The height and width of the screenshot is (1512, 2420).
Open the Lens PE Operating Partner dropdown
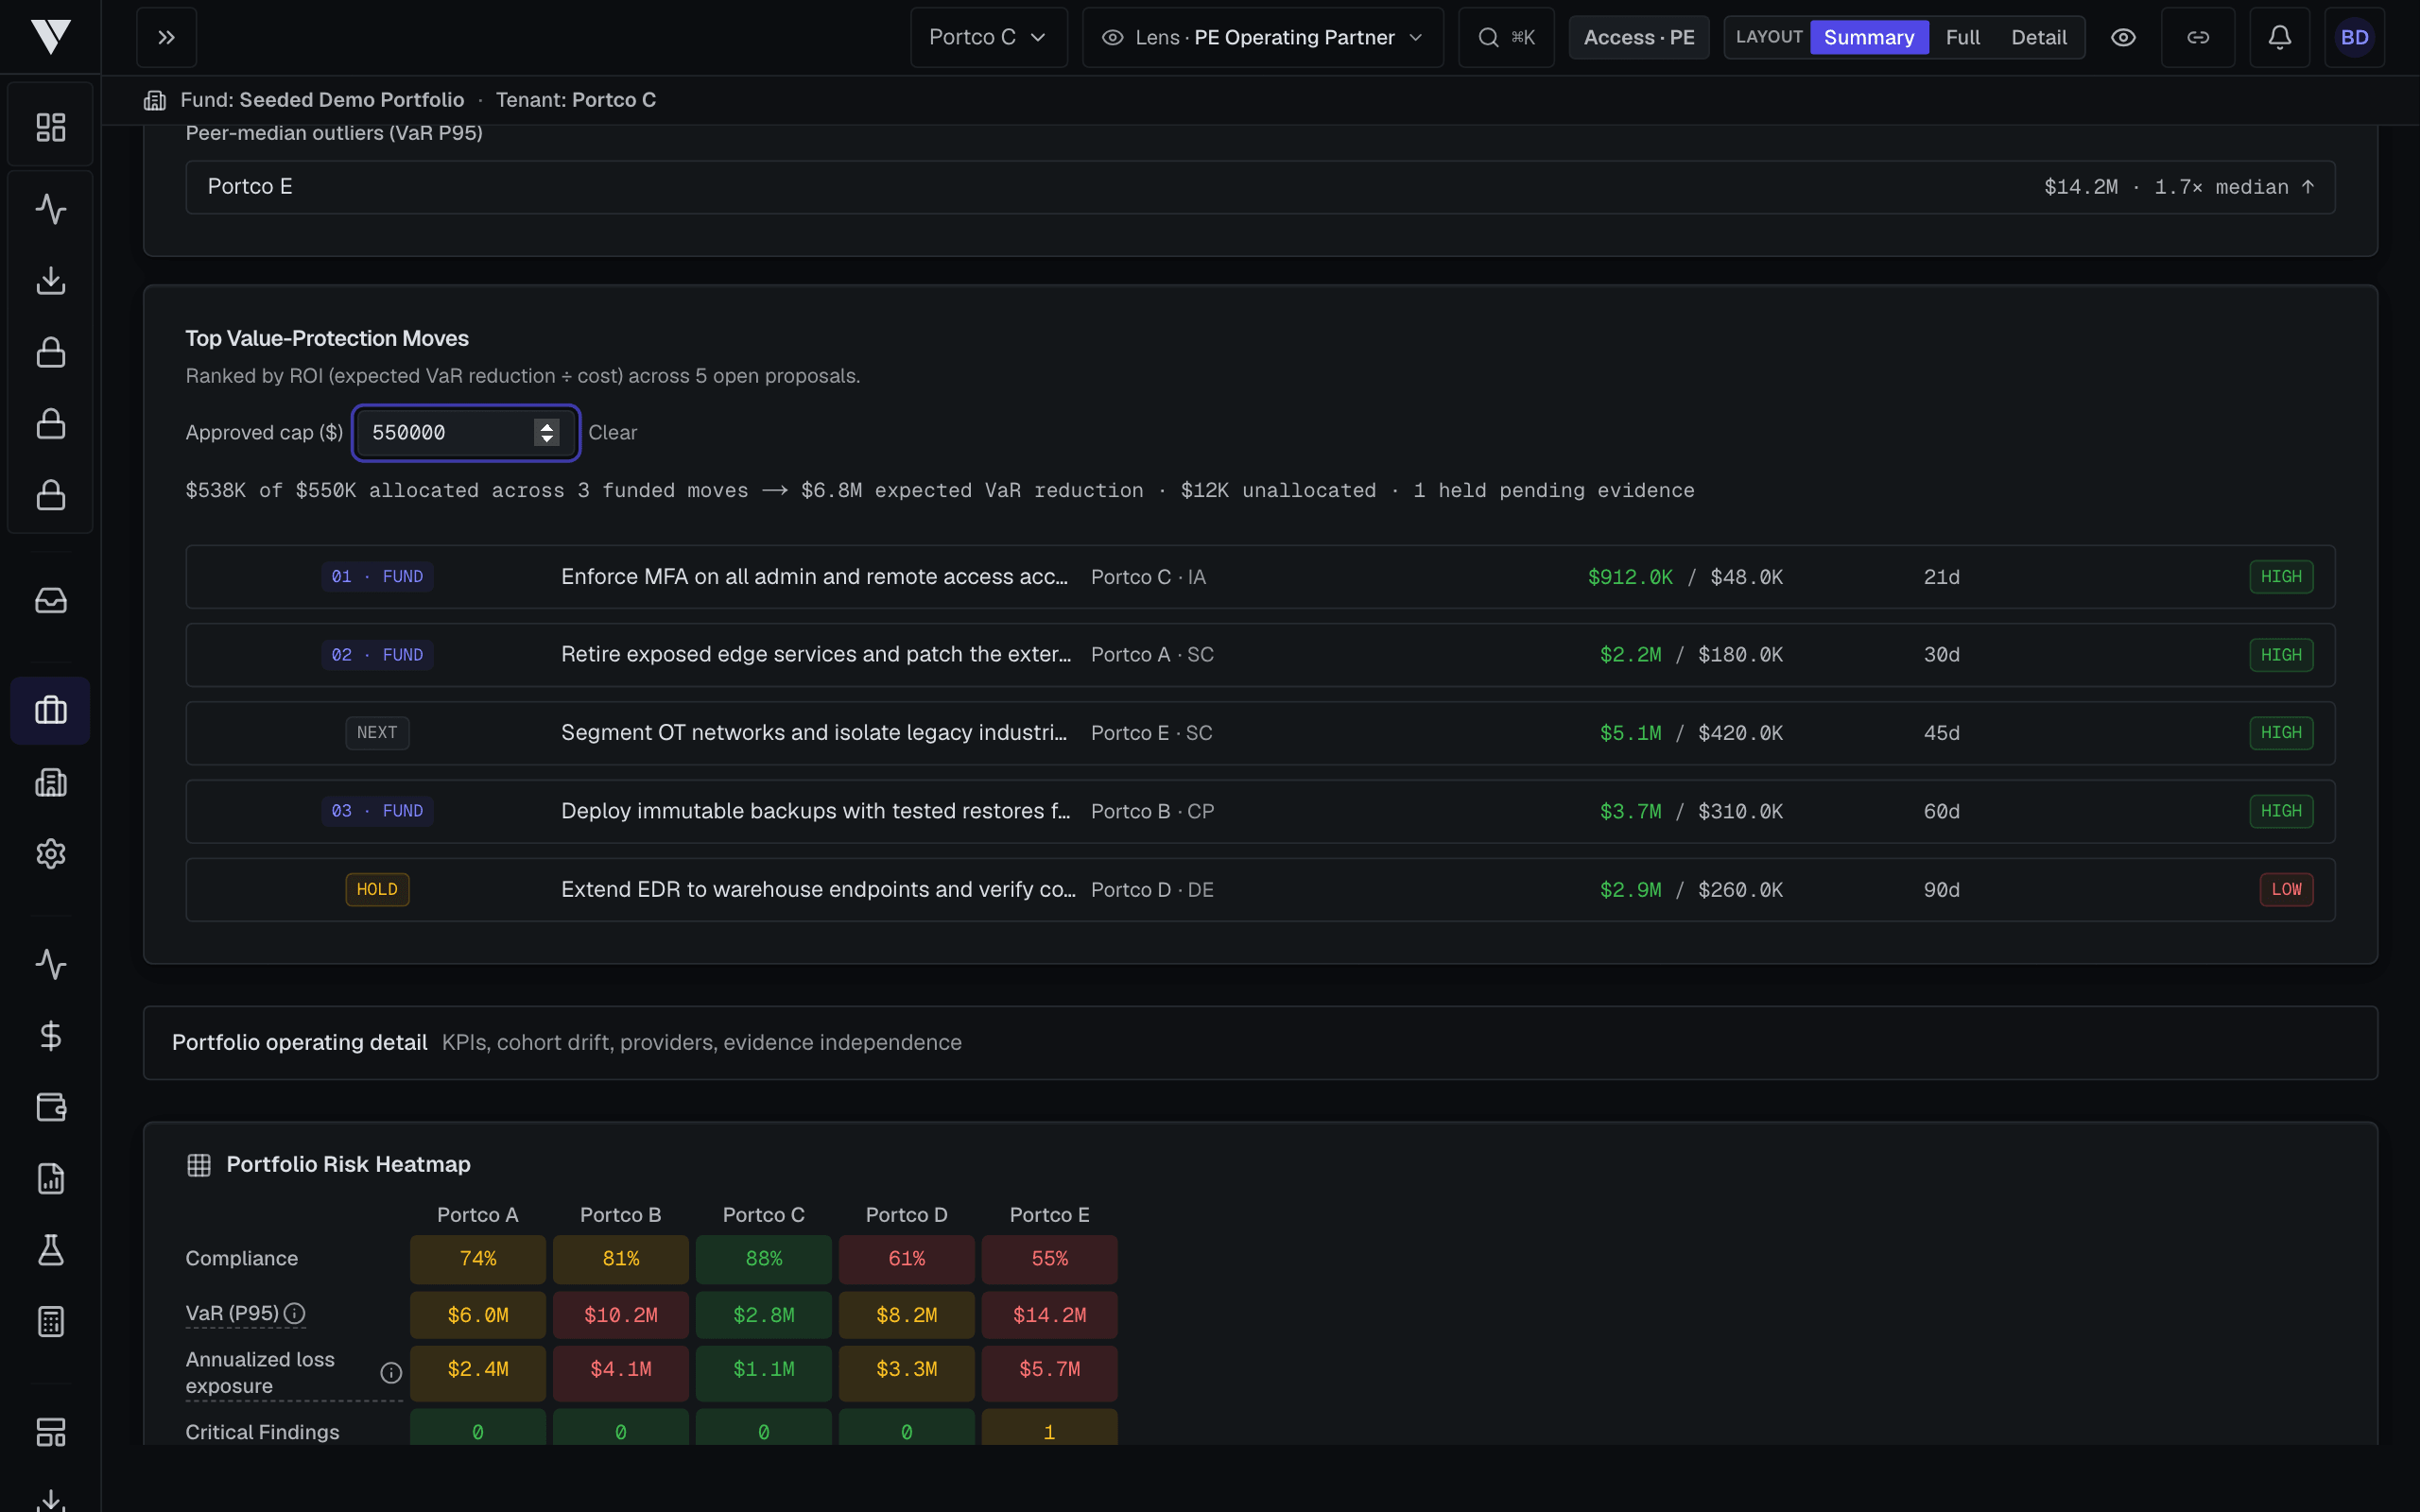coord(1263,37)
